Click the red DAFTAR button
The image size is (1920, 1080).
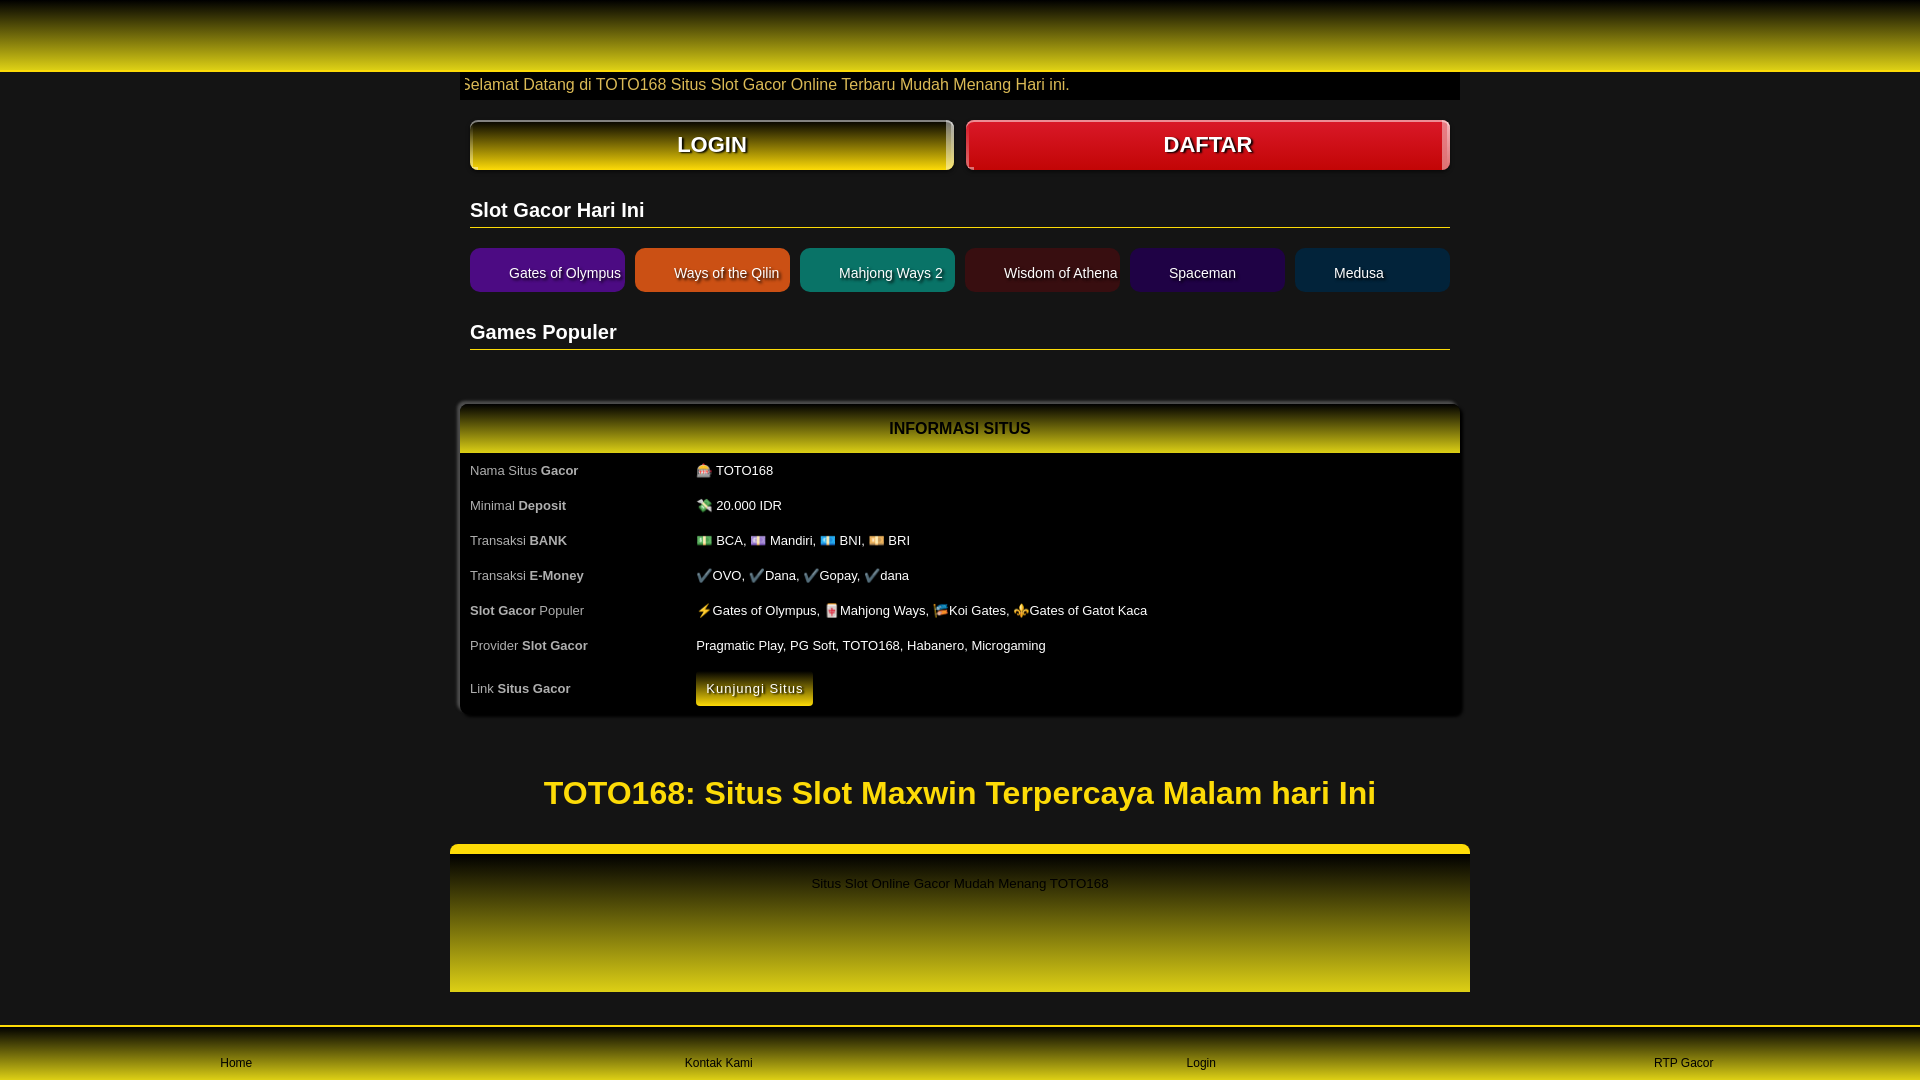coord(1207,145)
